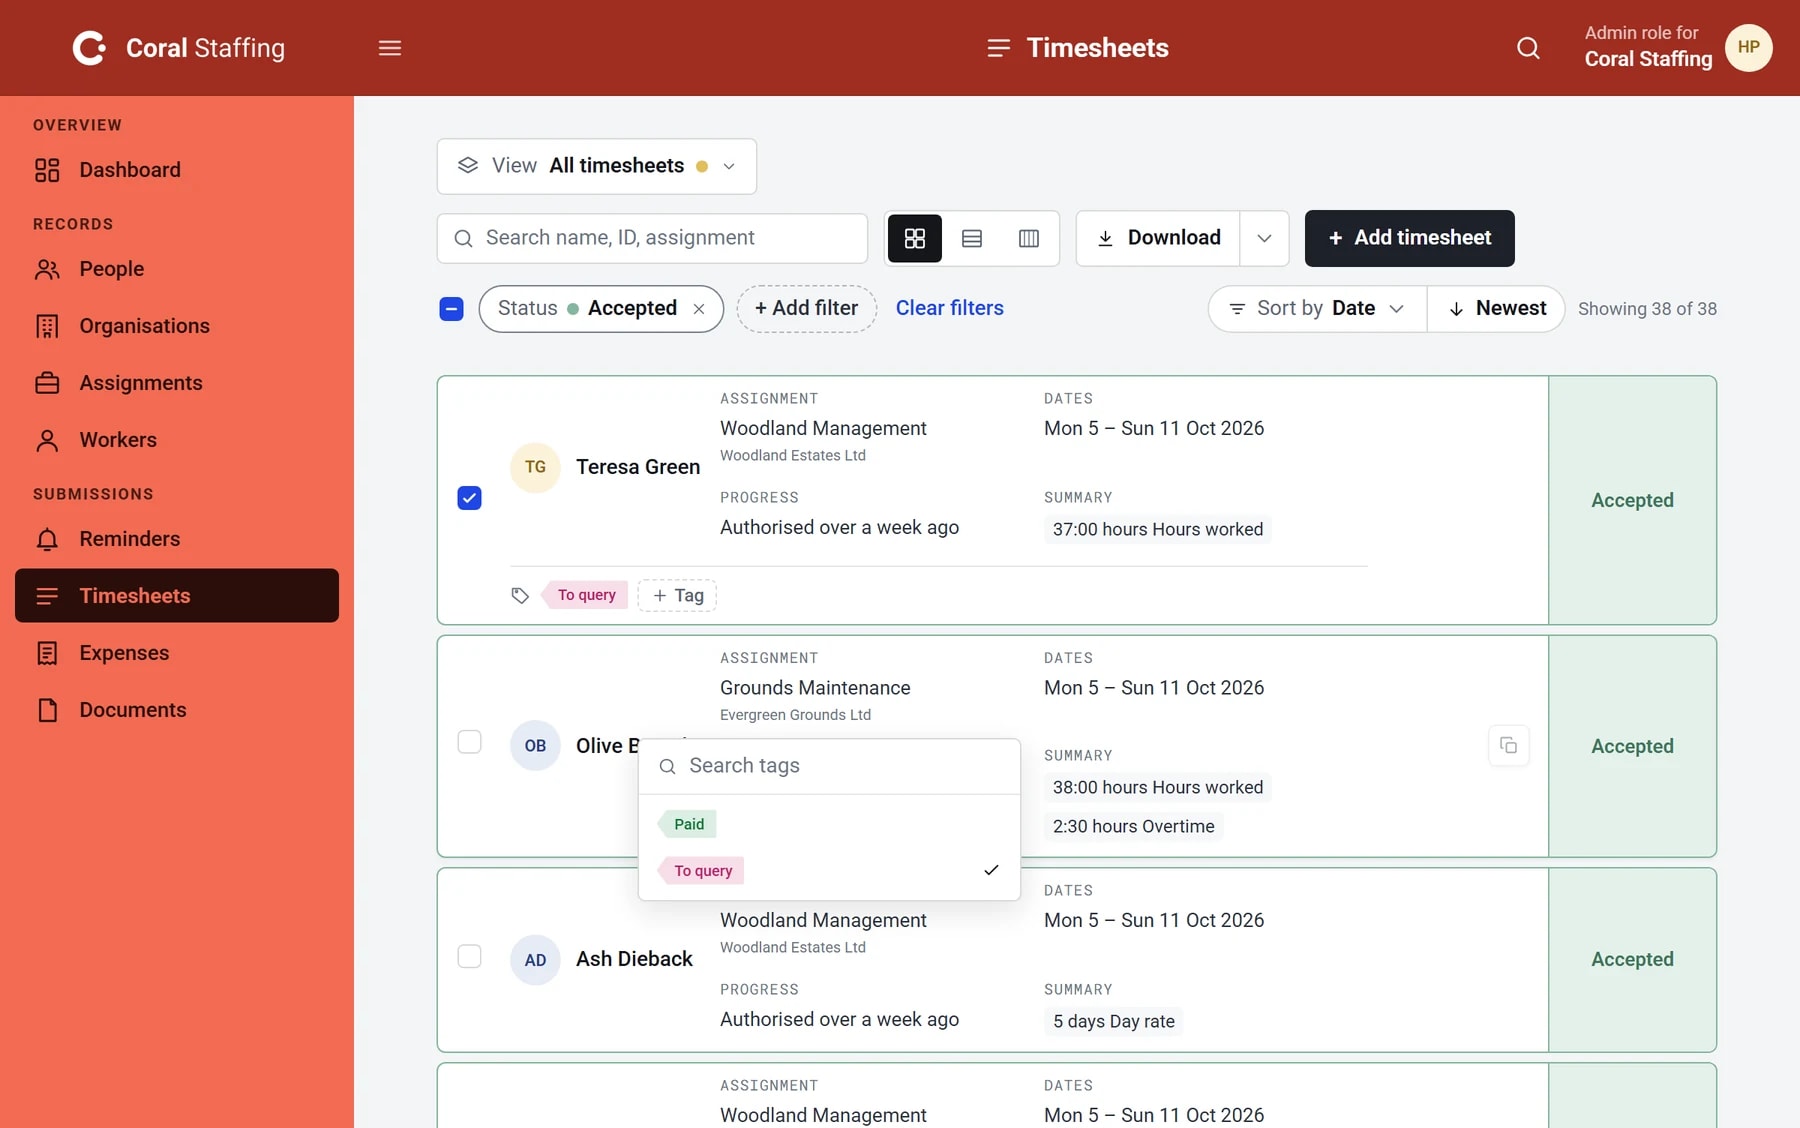The height and width of the screenshot is (1128, 1800).
Task: Open search via header magnifier icon
Action: [1528, 48]
